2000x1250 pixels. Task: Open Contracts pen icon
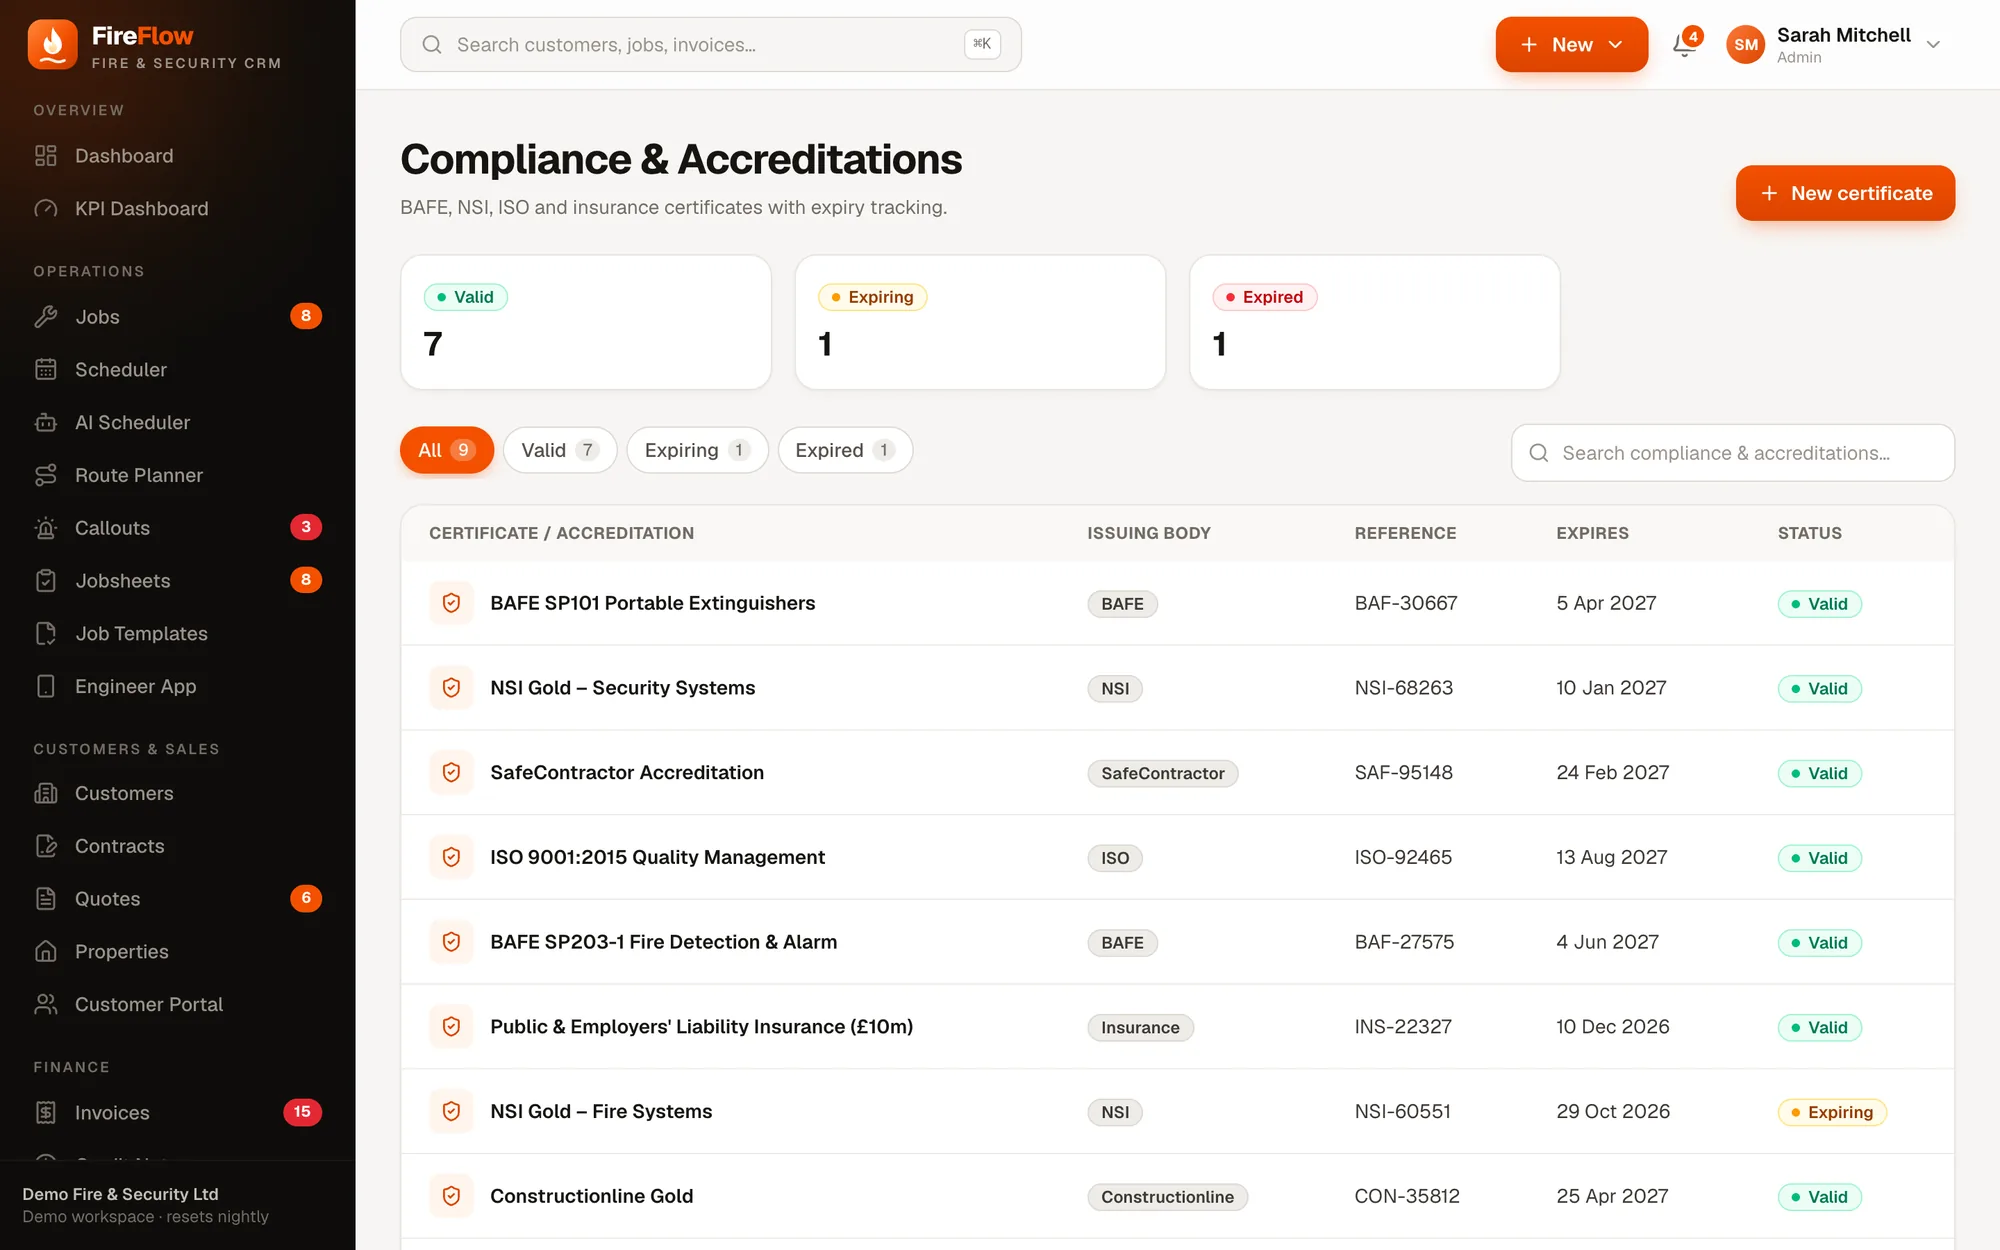46,846
